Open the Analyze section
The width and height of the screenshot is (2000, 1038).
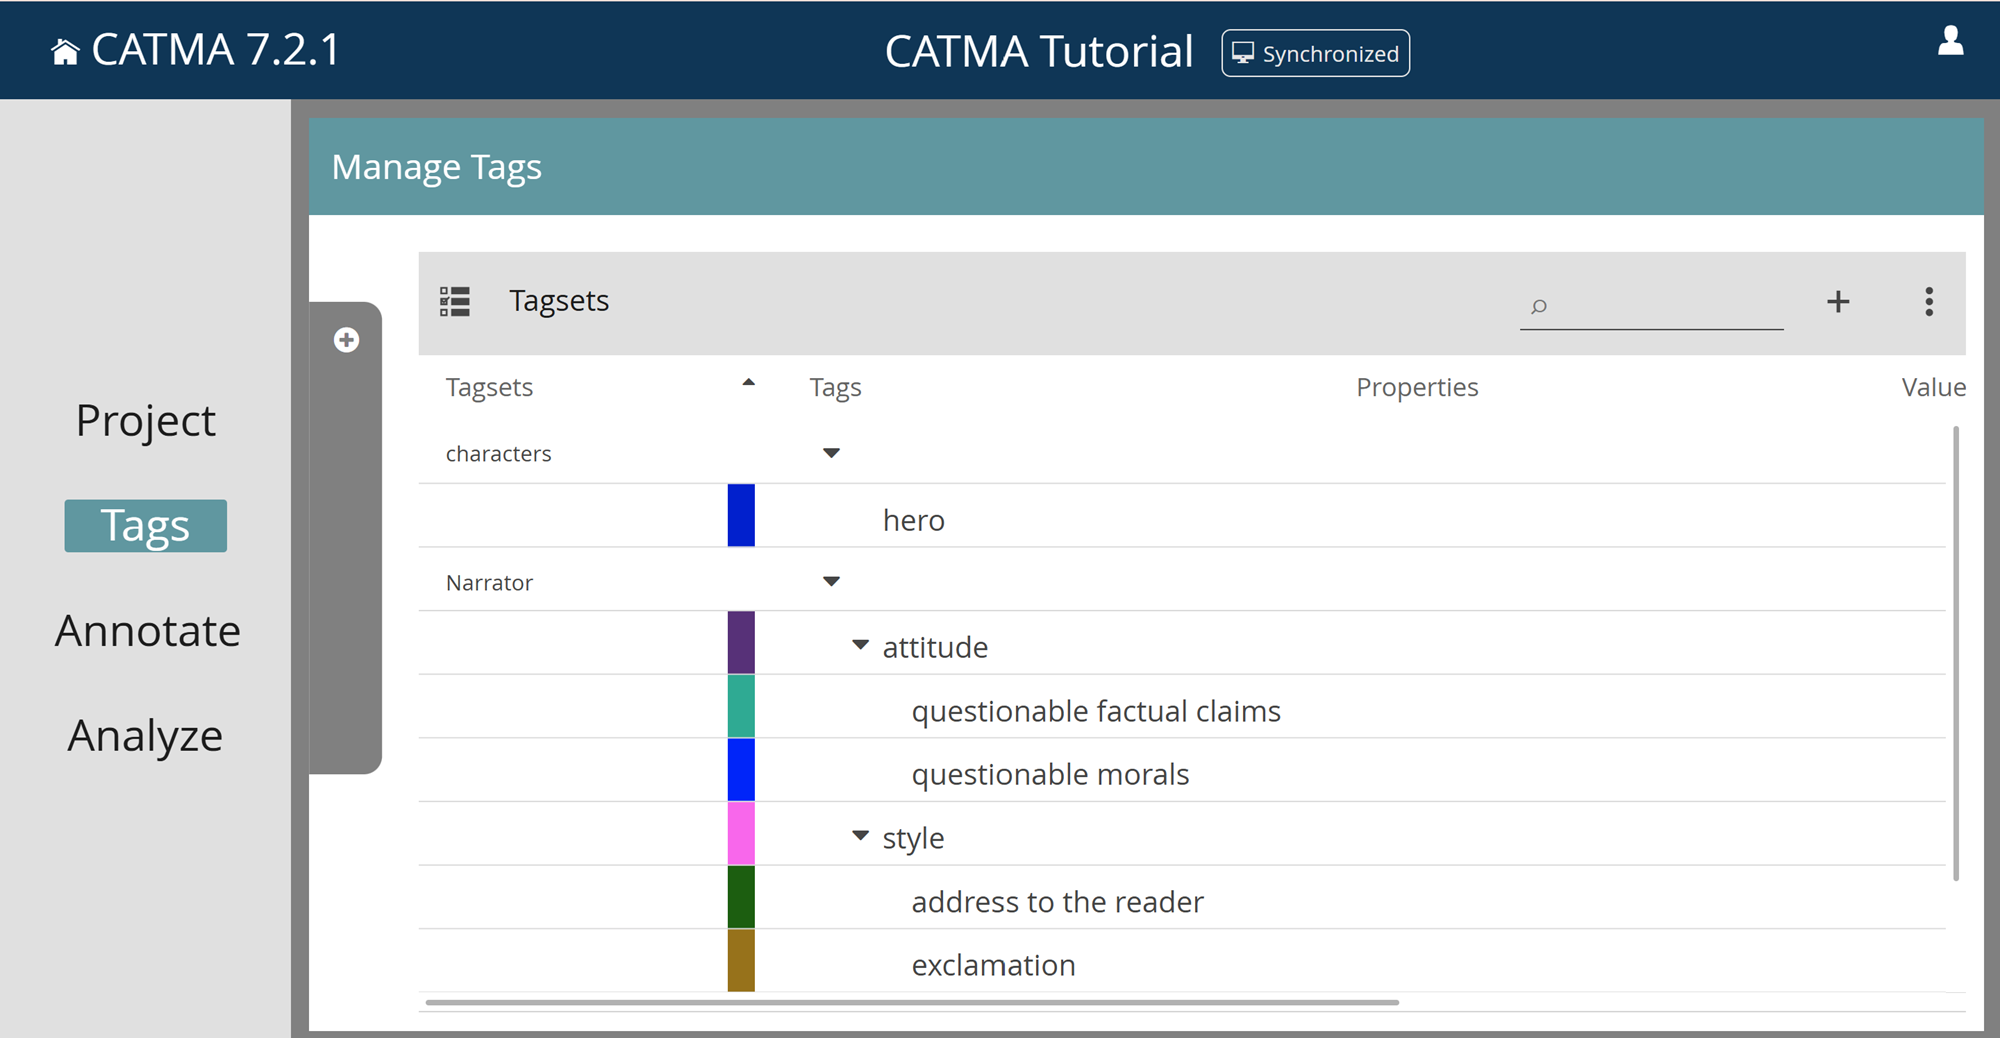point(145,736)
